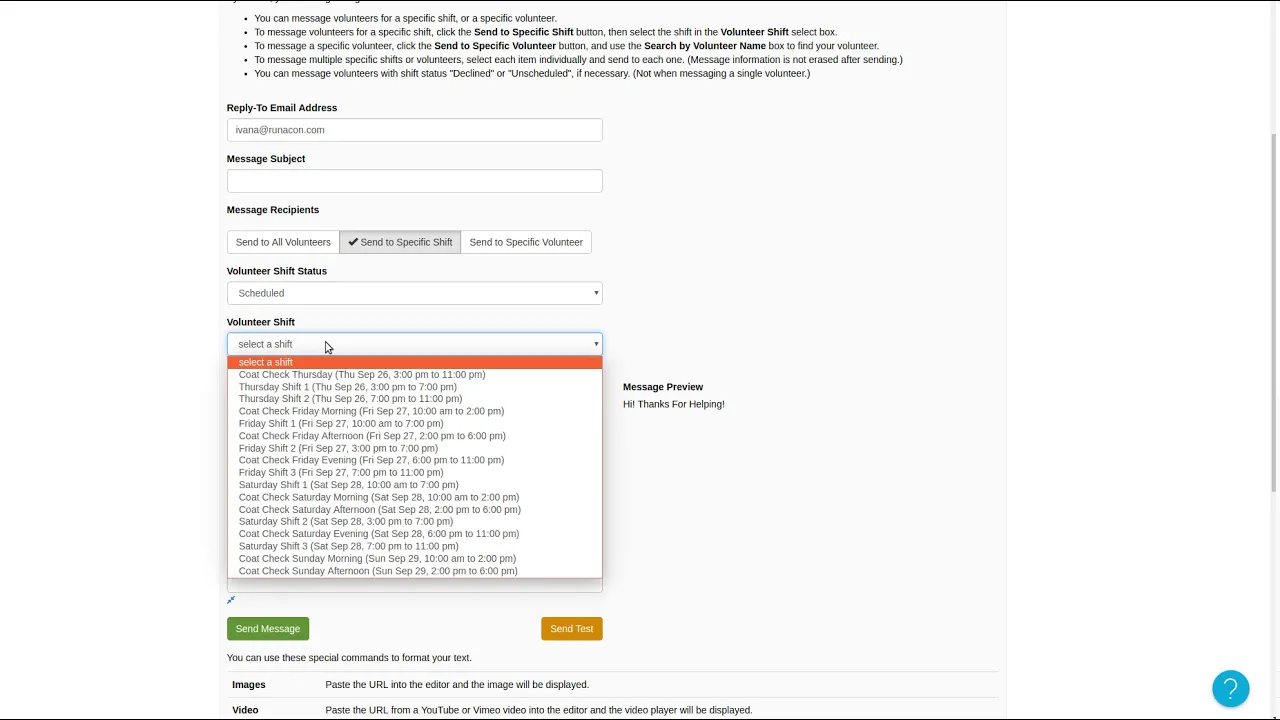Select Coat Check Saturday Morning shift
The height and width of the screenshot is (720, 1280).
[414, 497]
